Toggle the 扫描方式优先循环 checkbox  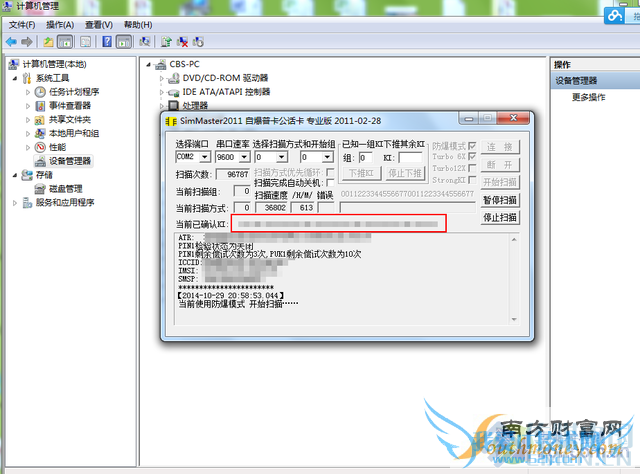pyautogui.click(x=331, y=172)
